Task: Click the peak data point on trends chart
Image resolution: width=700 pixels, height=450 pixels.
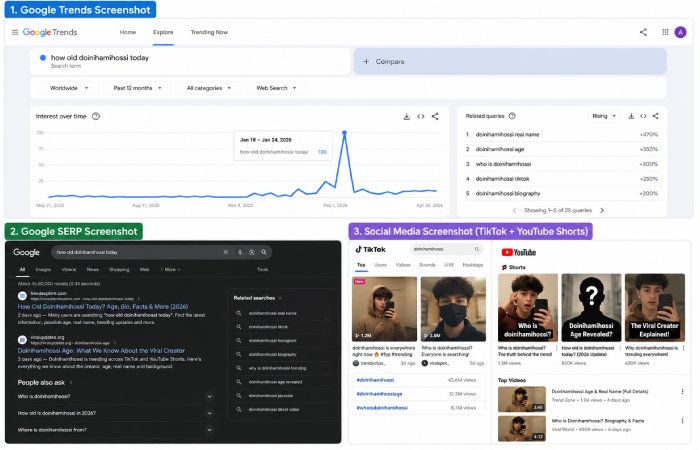Action: (x=344, y=133)
